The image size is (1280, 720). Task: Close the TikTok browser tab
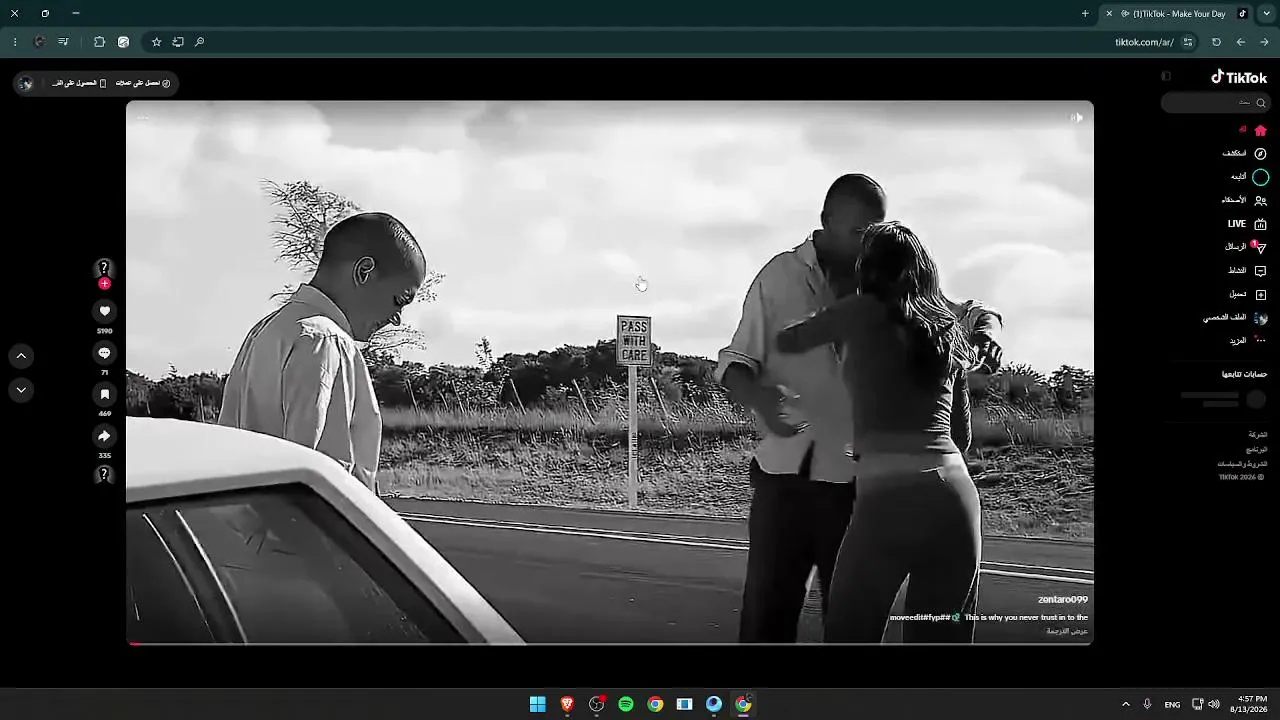pos(1108,14)
